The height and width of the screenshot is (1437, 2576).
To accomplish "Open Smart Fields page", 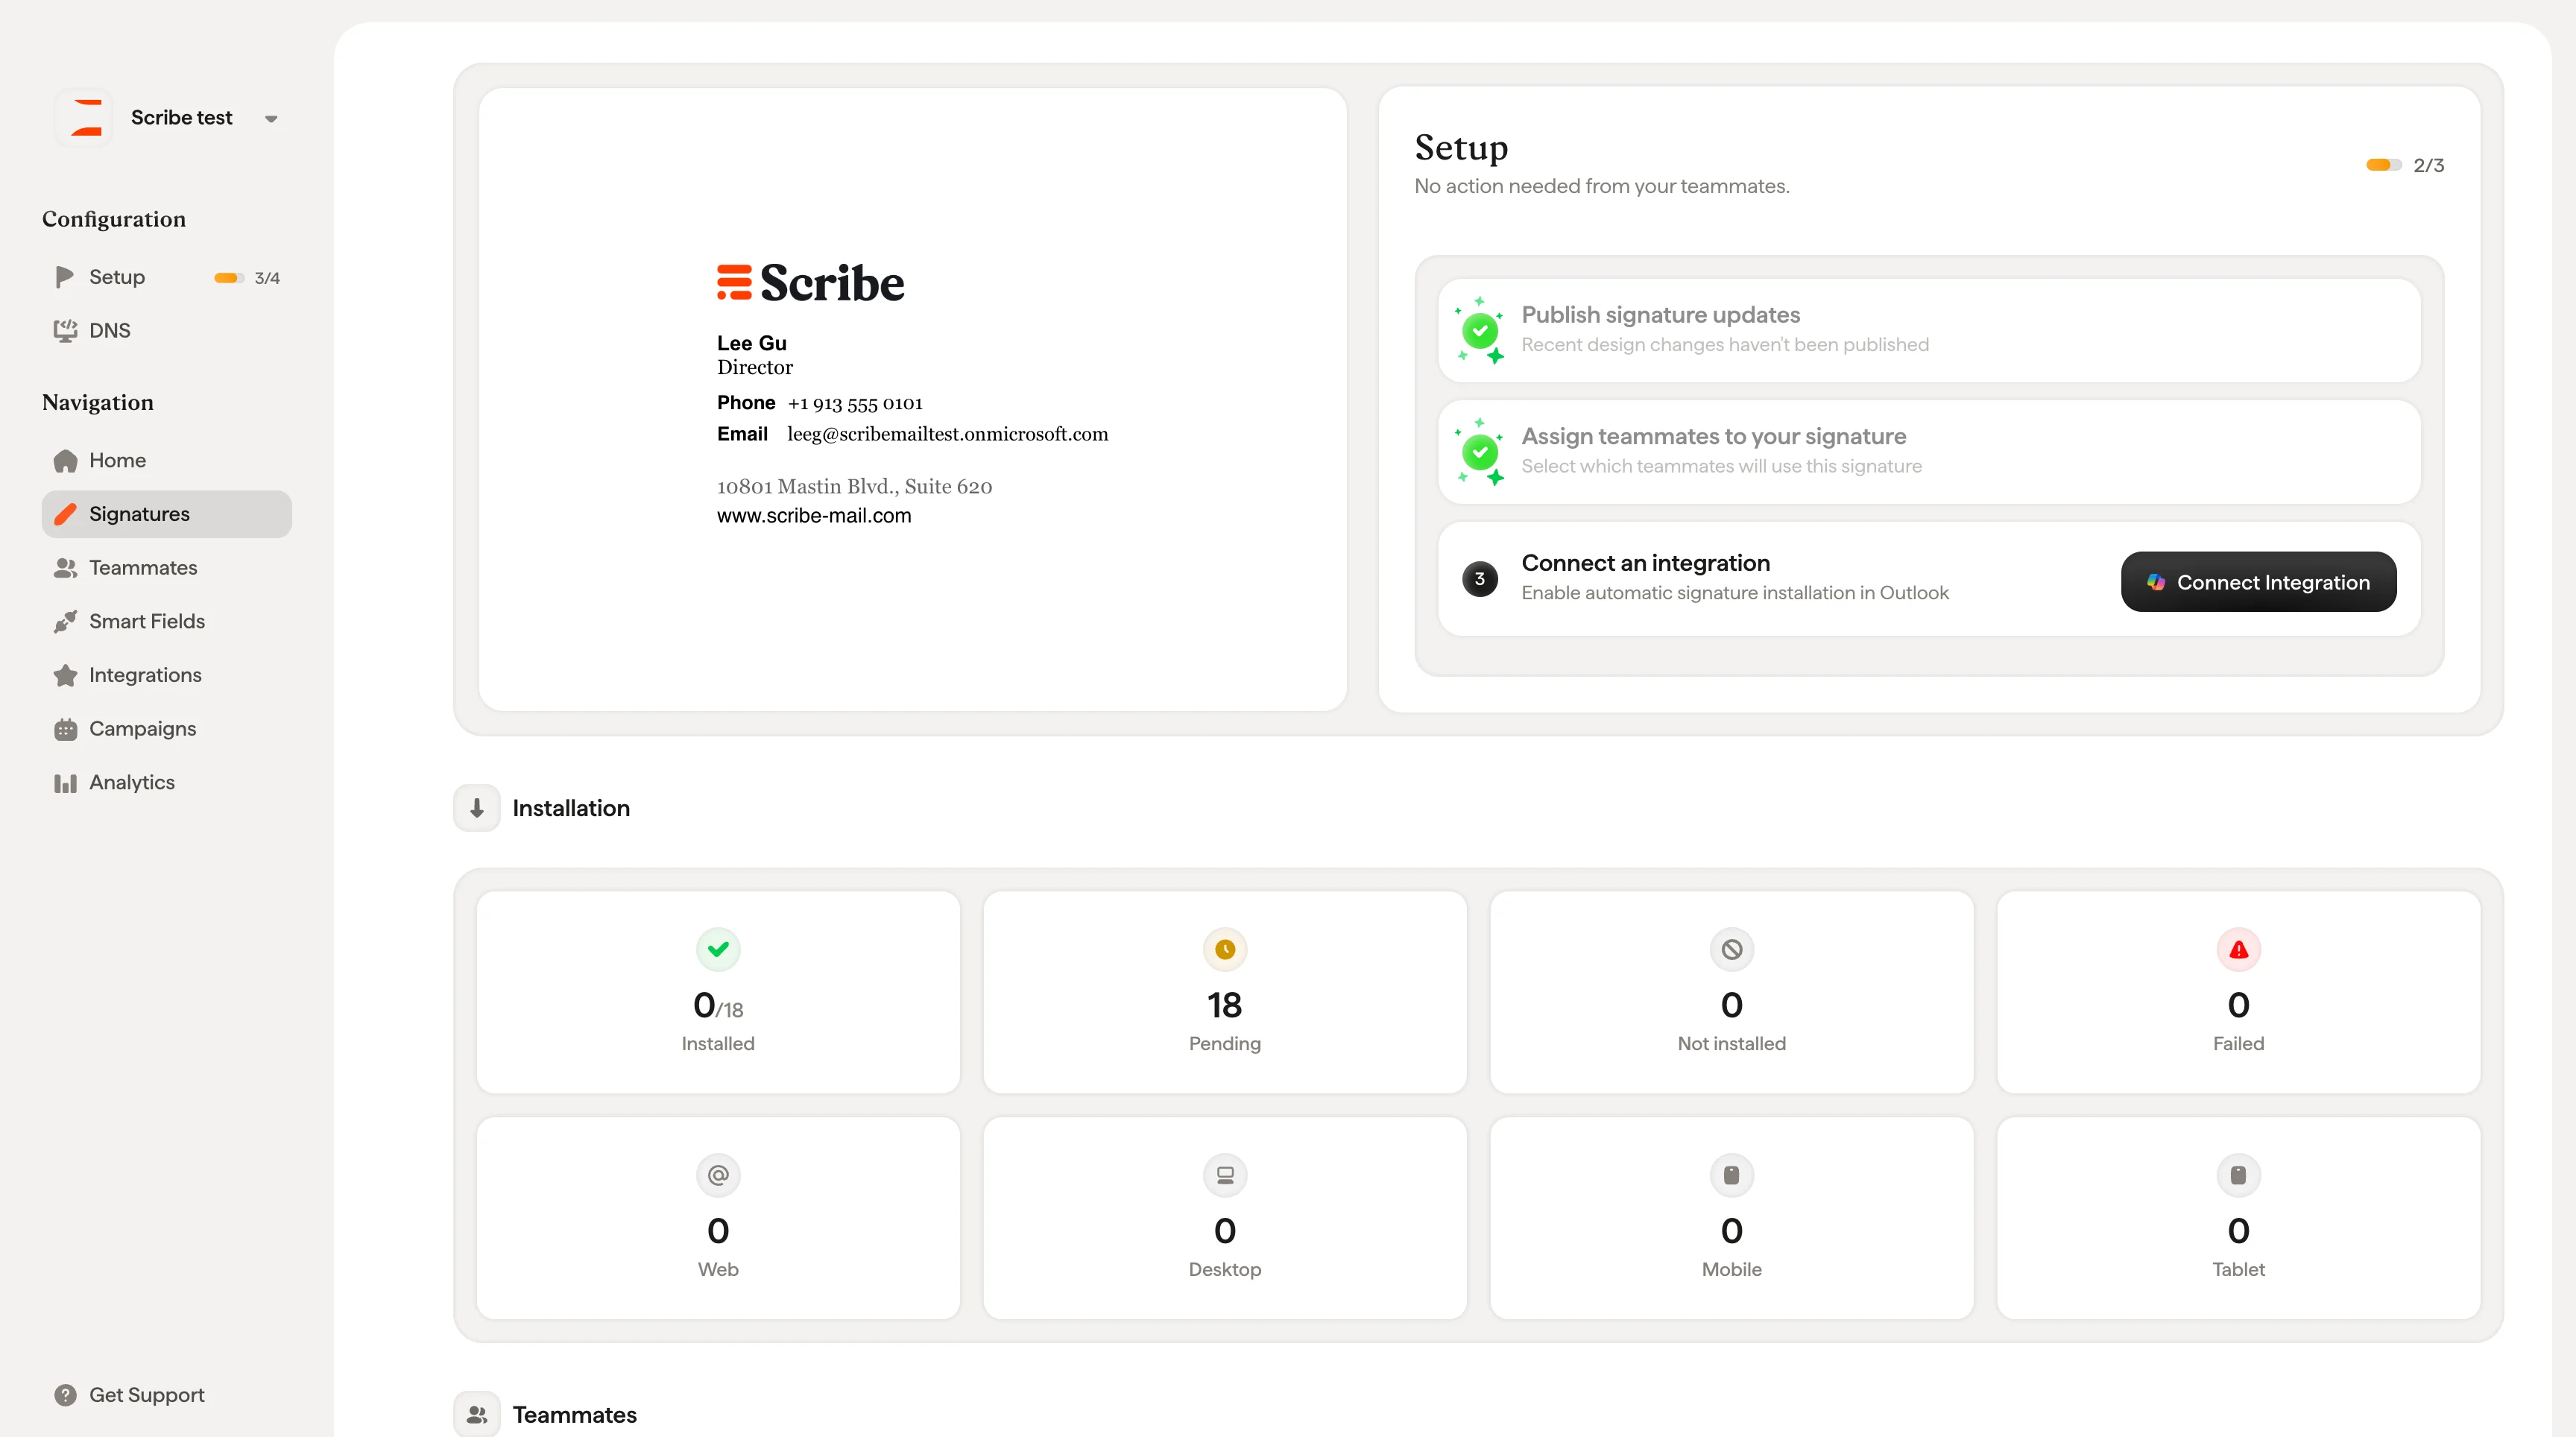I will coord(166,622).
